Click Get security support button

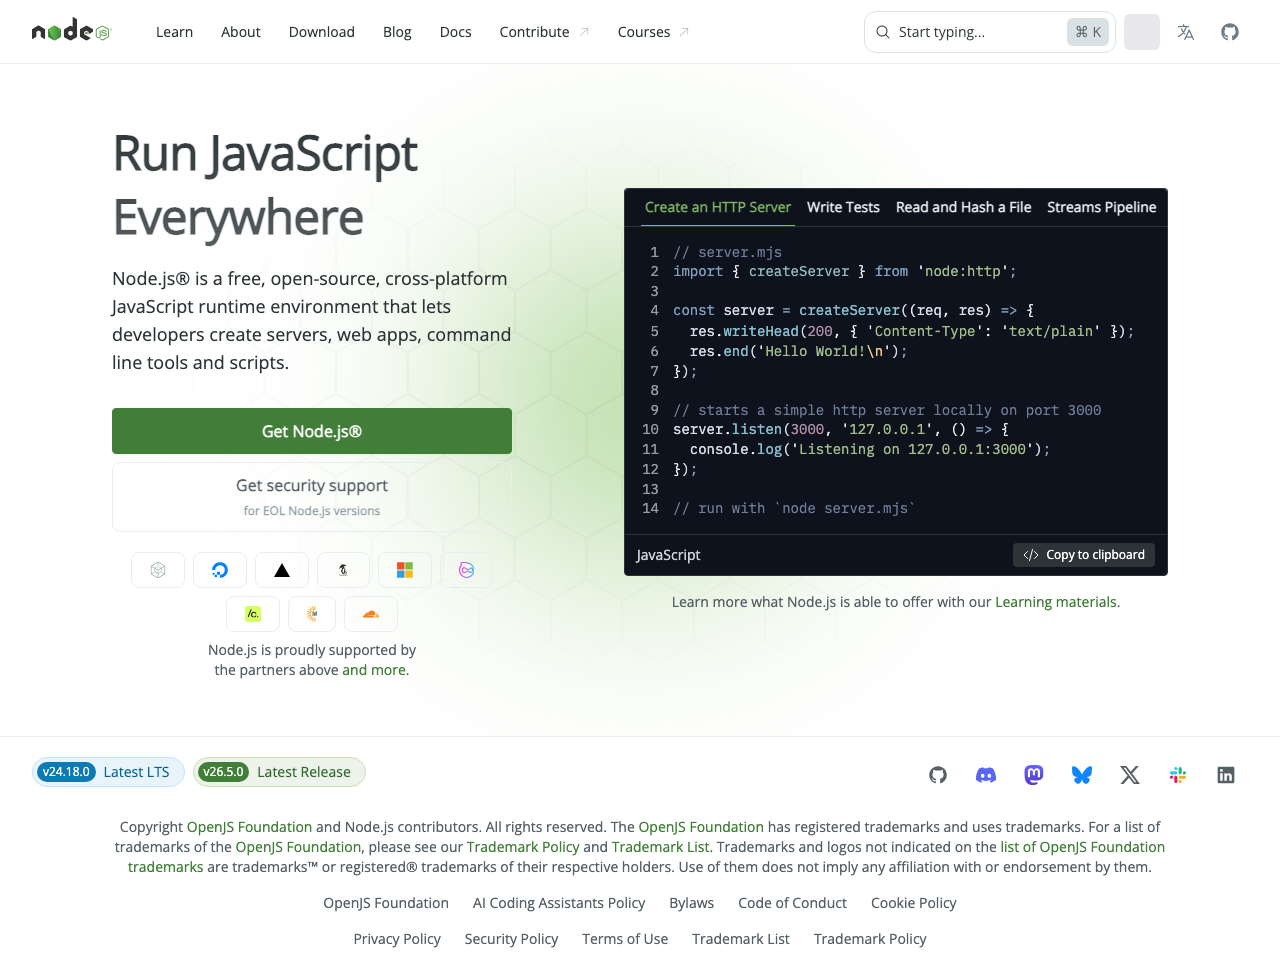tap(312, 497)
